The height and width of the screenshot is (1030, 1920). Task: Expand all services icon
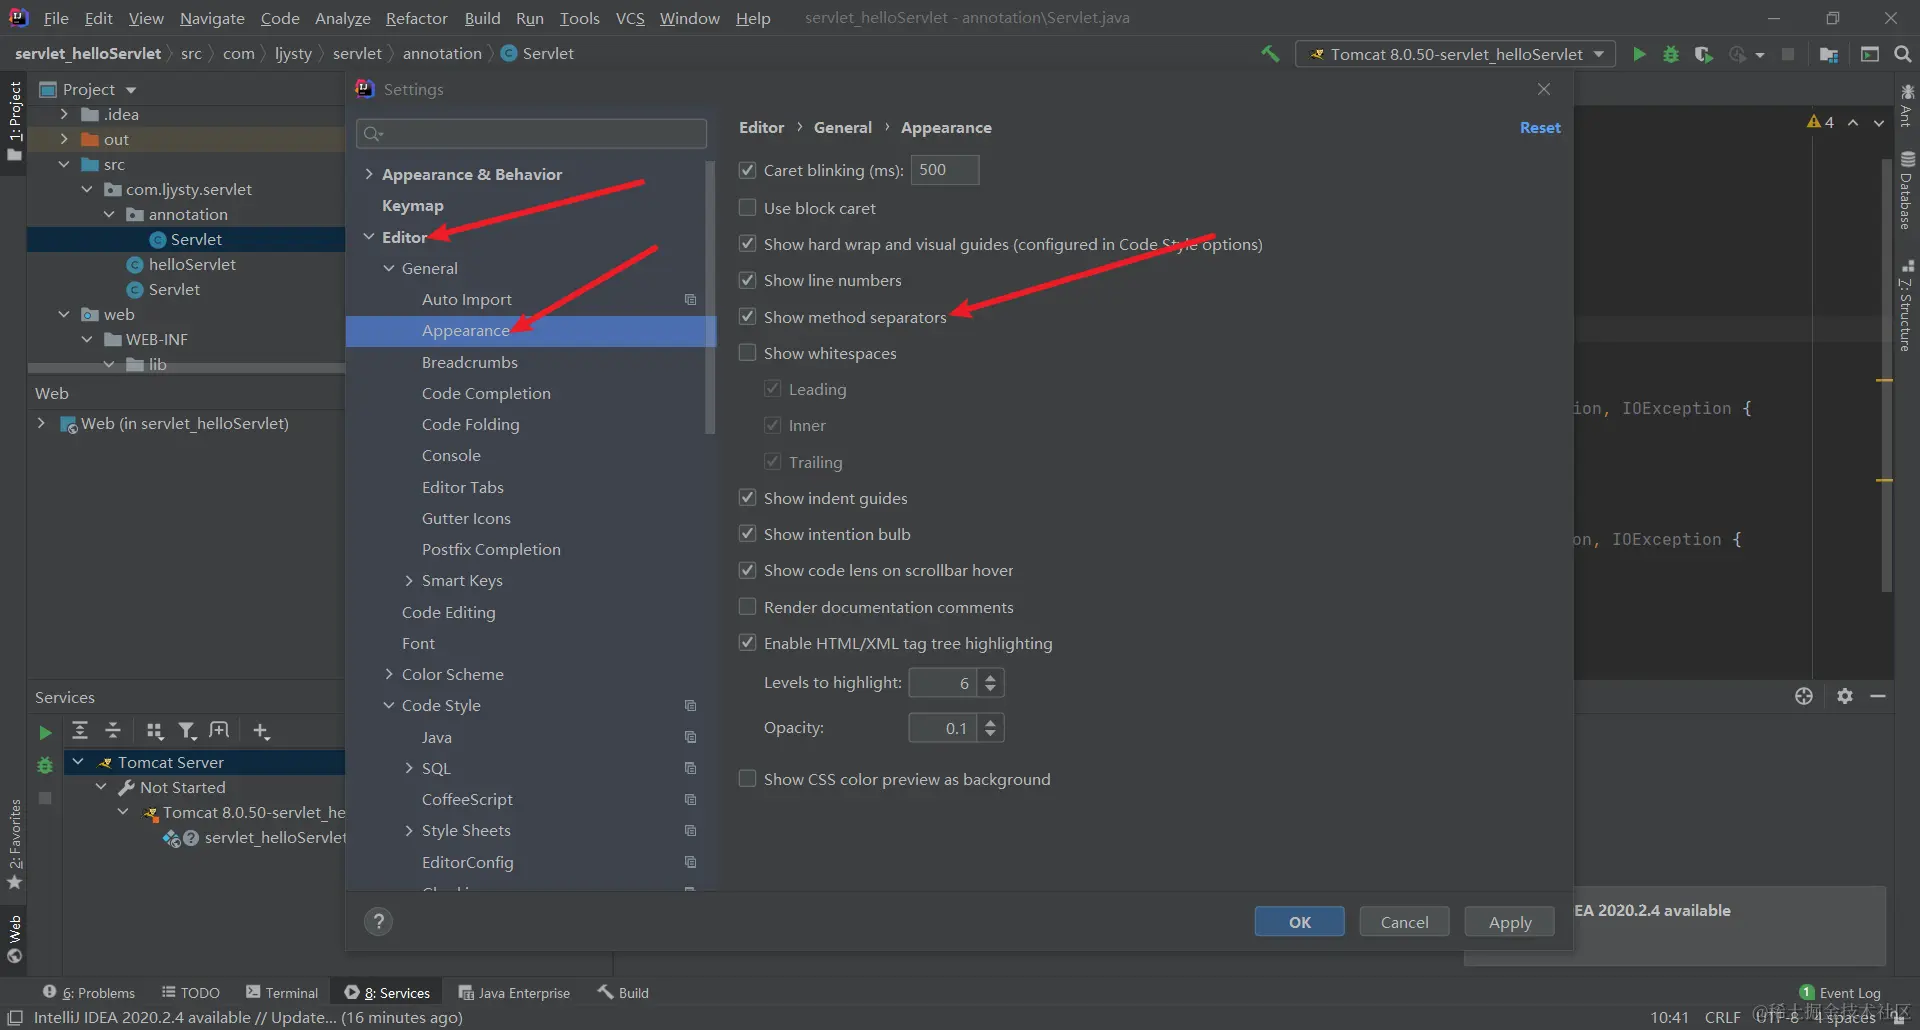click(x=80, y=731)
